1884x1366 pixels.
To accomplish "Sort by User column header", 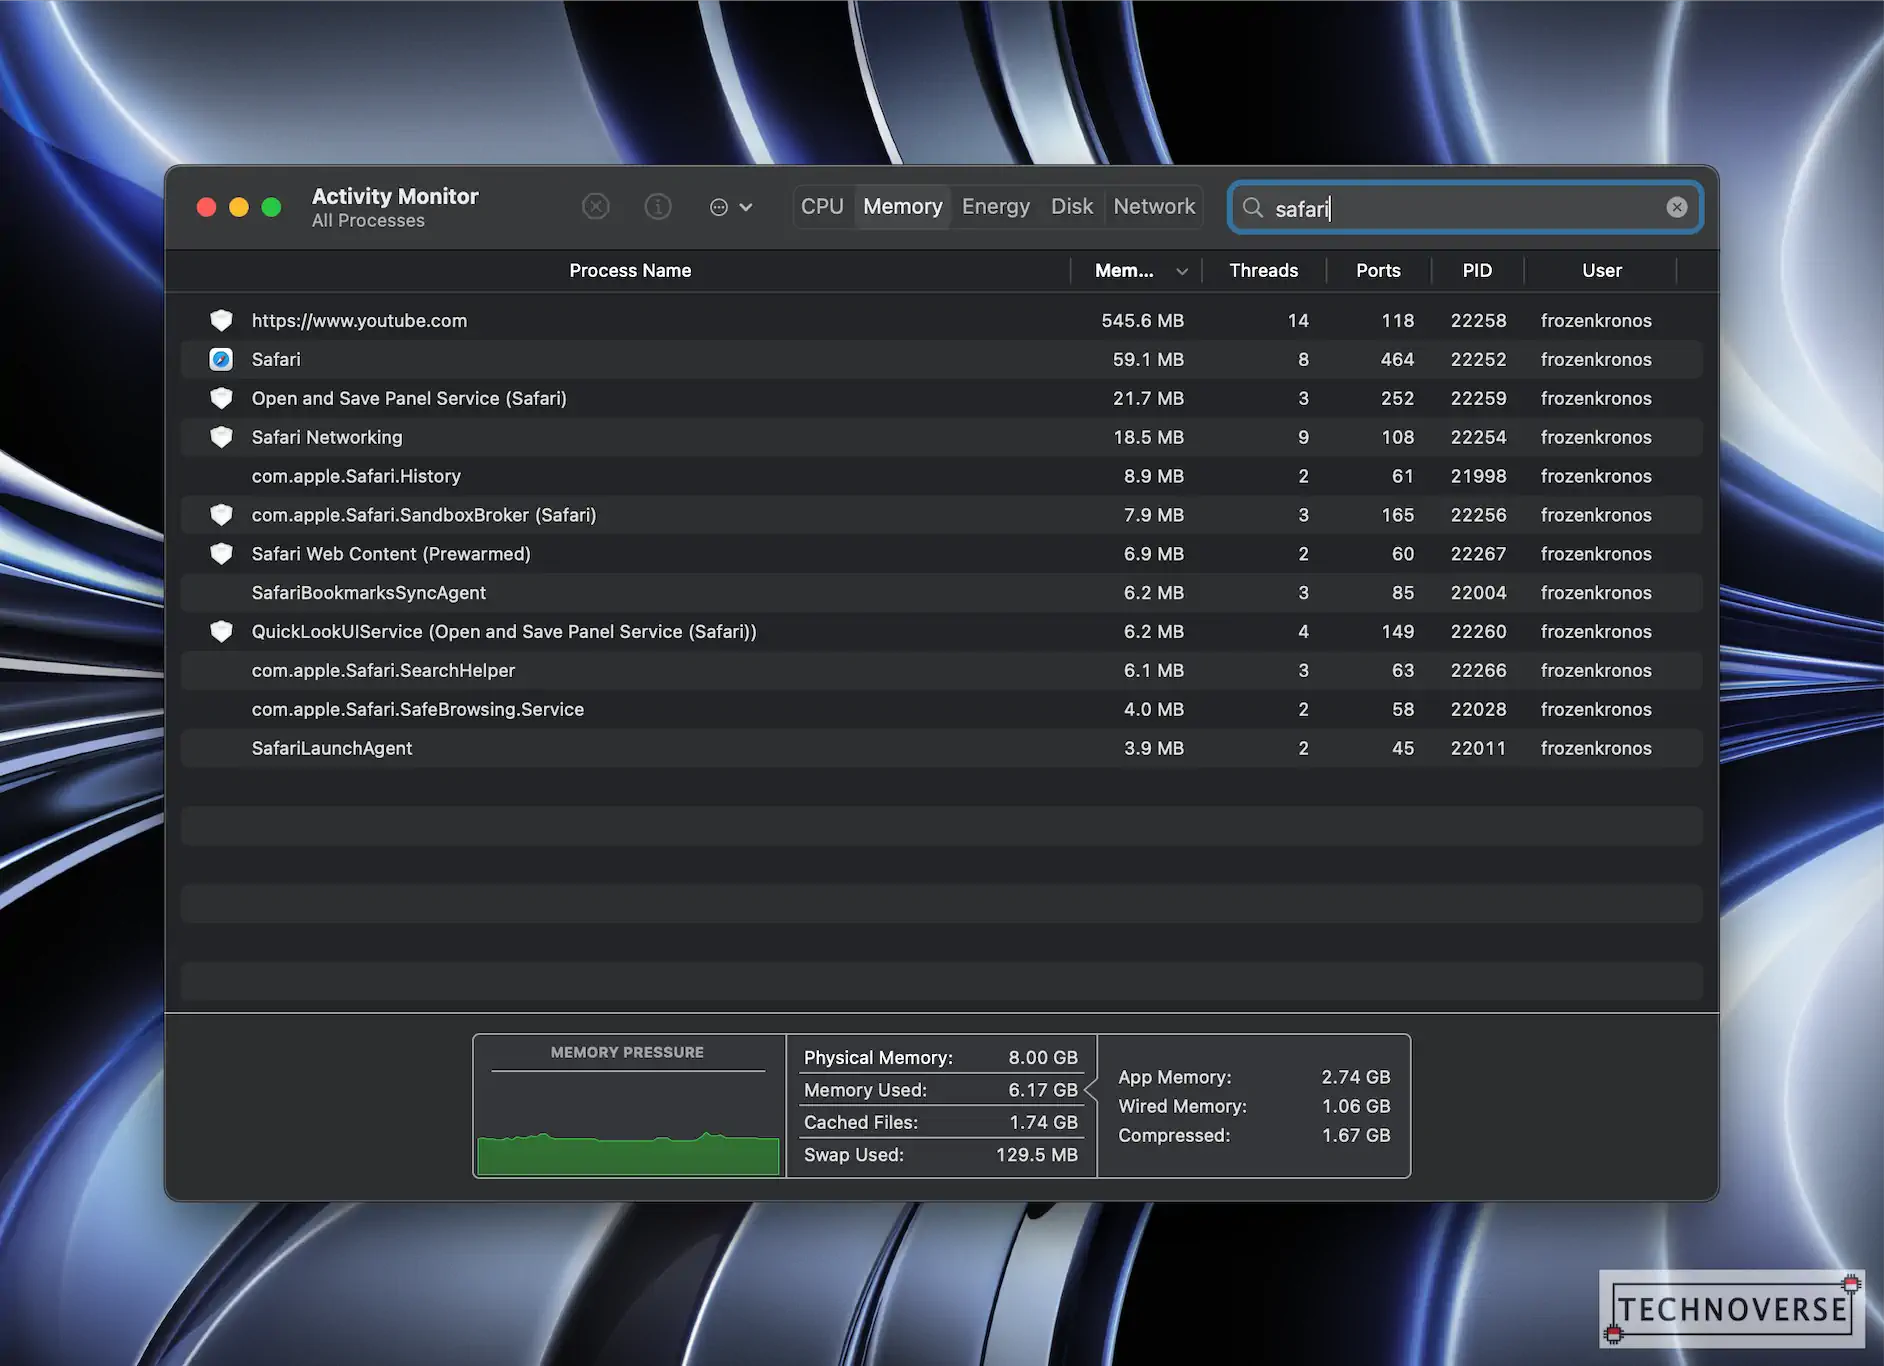I will pyautogui.click(x=1602, y=271).
